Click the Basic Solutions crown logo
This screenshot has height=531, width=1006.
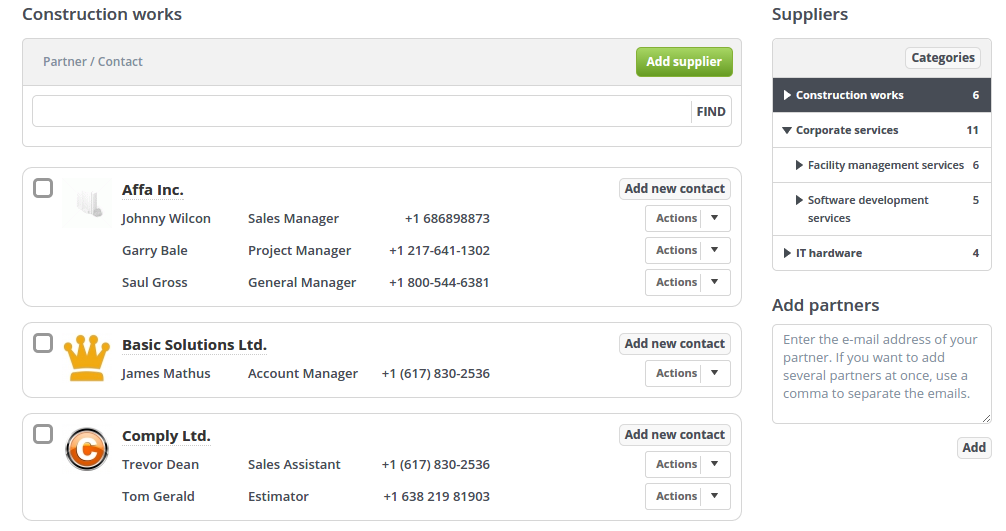[87, 358]
